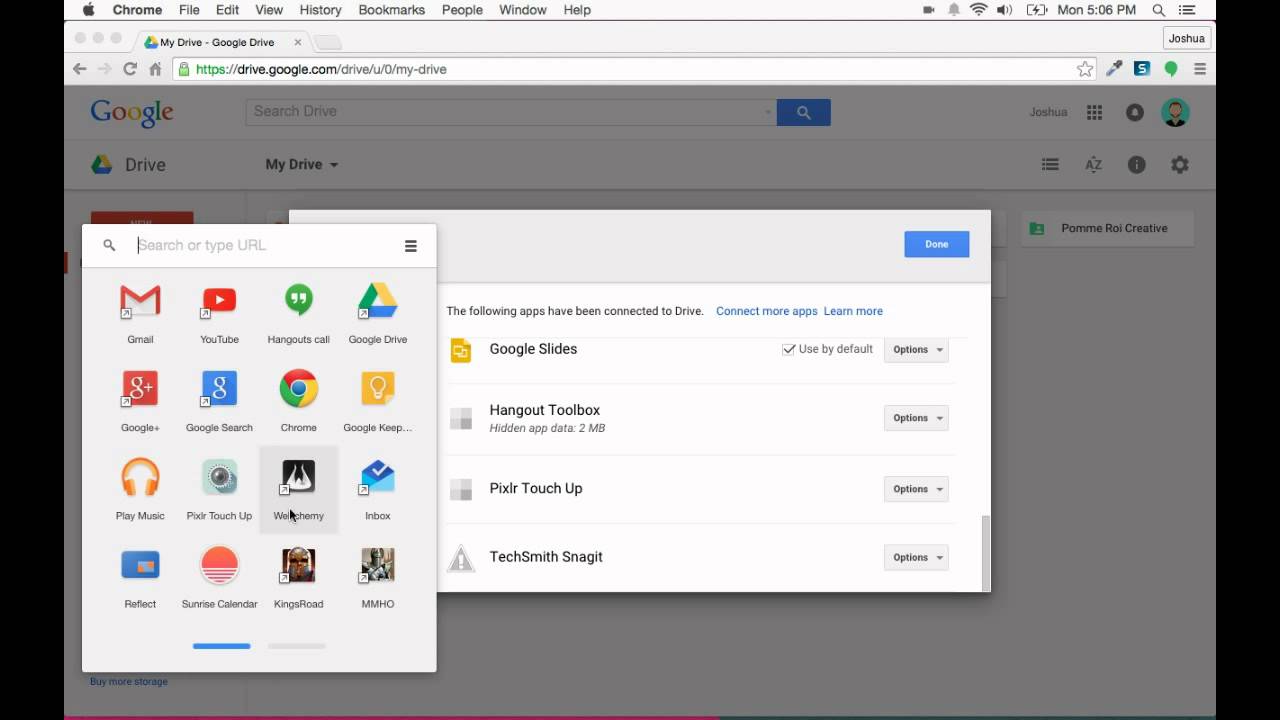The height and width of the screenshot is (720, 1280).
Task: Open Options dropdown for TechSmith Snagit
Action: tap(916, 557)
